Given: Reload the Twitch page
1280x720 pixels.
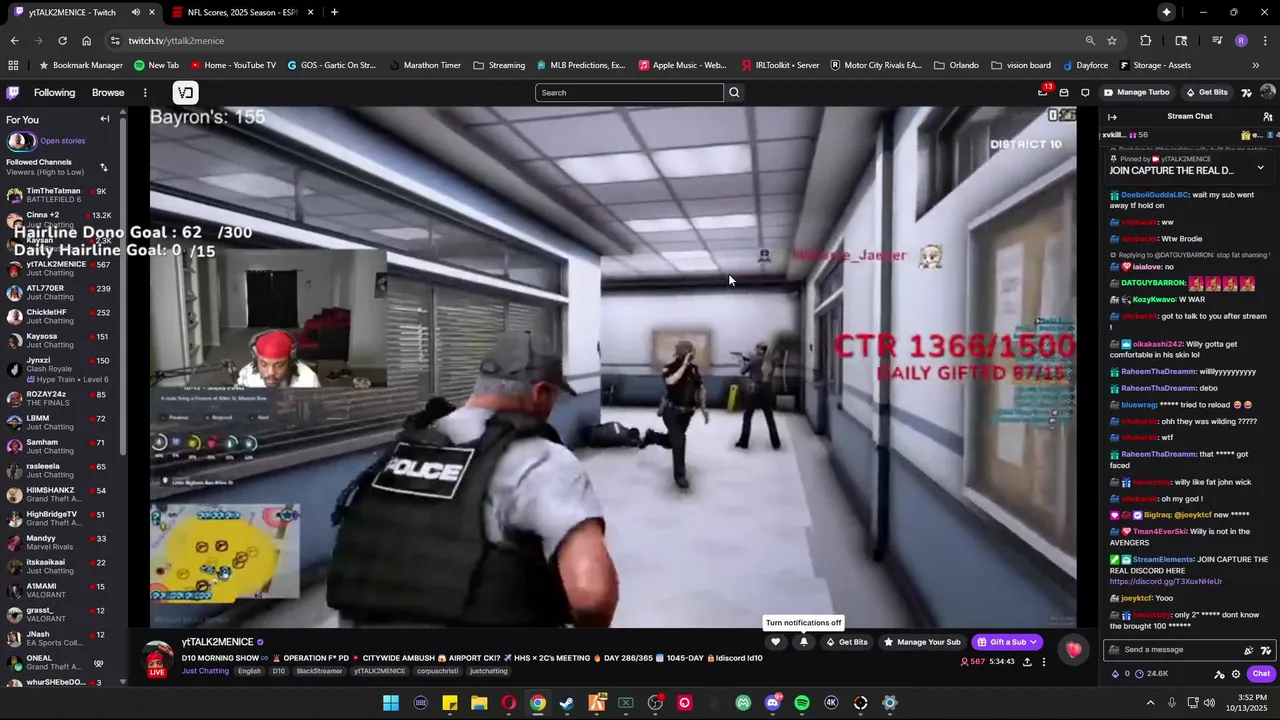Looking at the screenshot, I should (x=62, y=41).
